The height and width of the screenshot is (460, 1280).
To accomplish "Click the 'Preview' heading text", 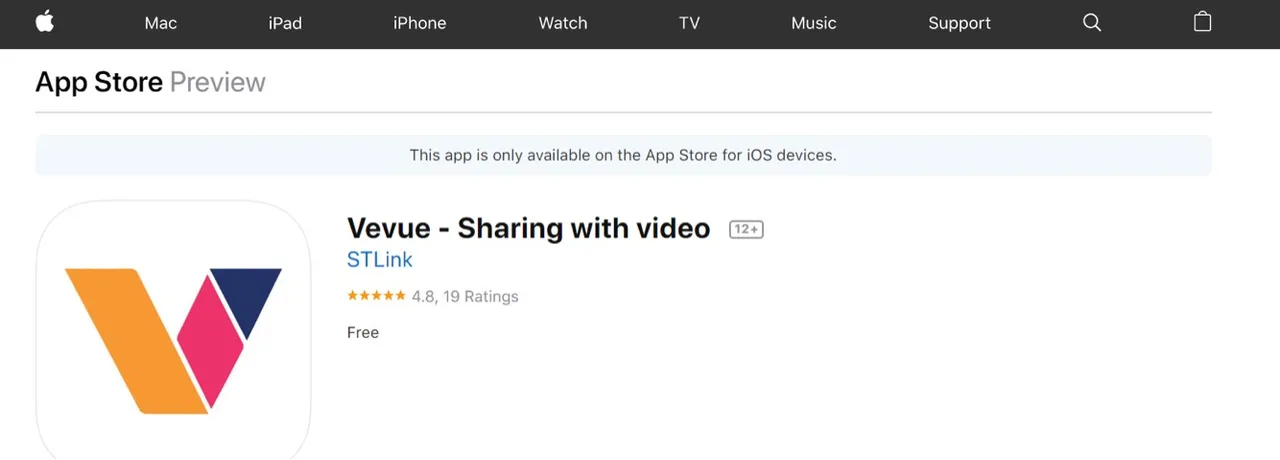I will click(x=218, y=82).
